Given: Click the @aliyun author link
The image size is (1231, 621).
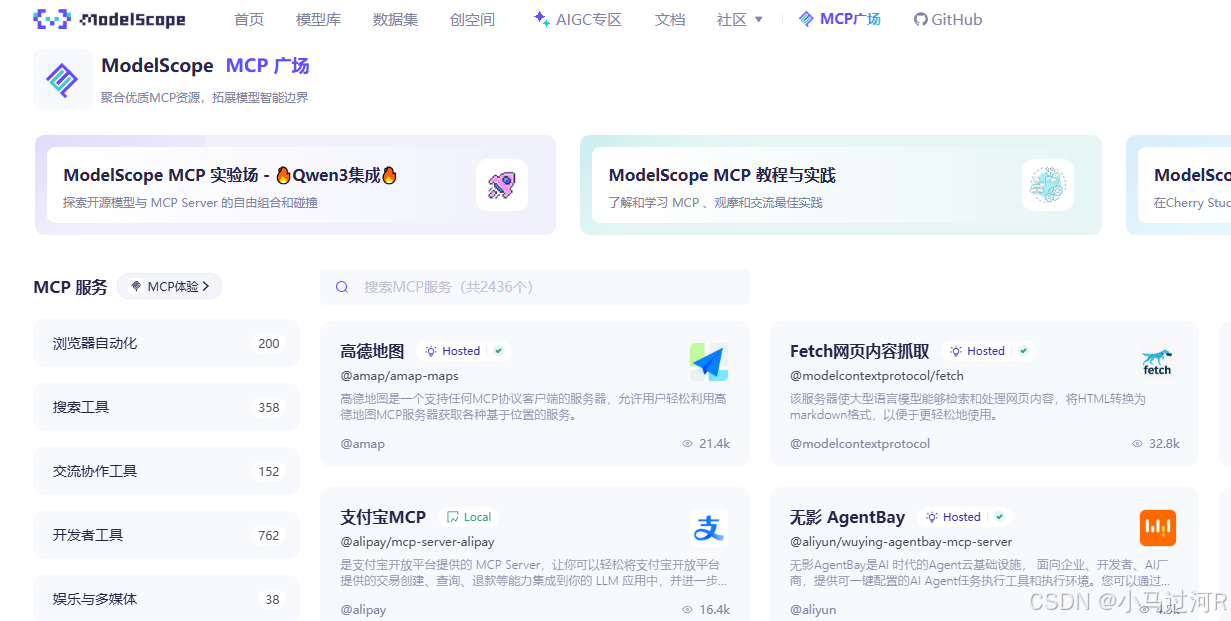Looking at the screenshot, I should pos(813,609).
